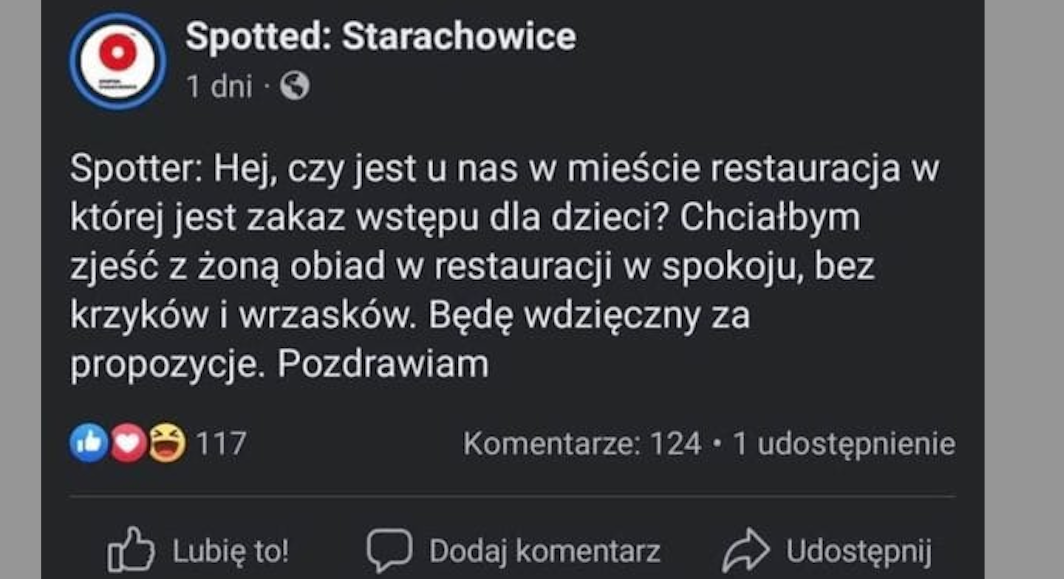
Task: Open the list of 117 reactions
Action: (220, 443)
